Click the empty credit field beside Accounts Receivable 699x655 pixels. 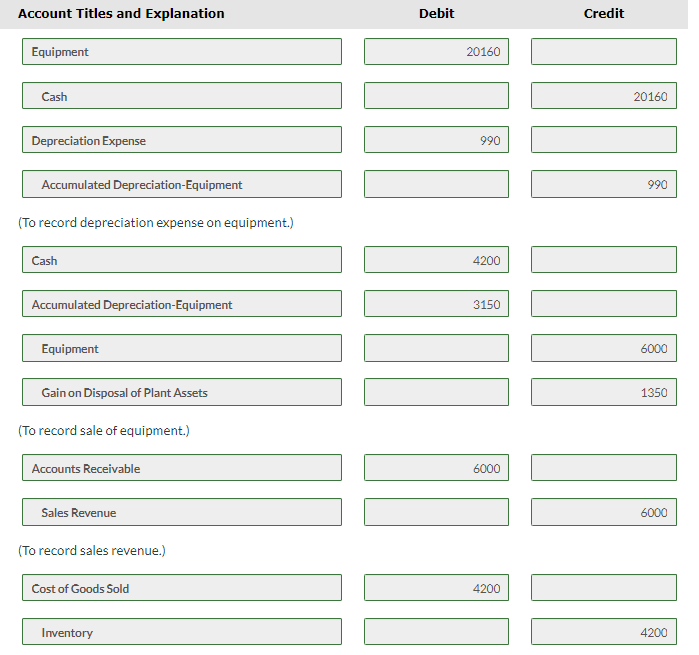[604, 468]
